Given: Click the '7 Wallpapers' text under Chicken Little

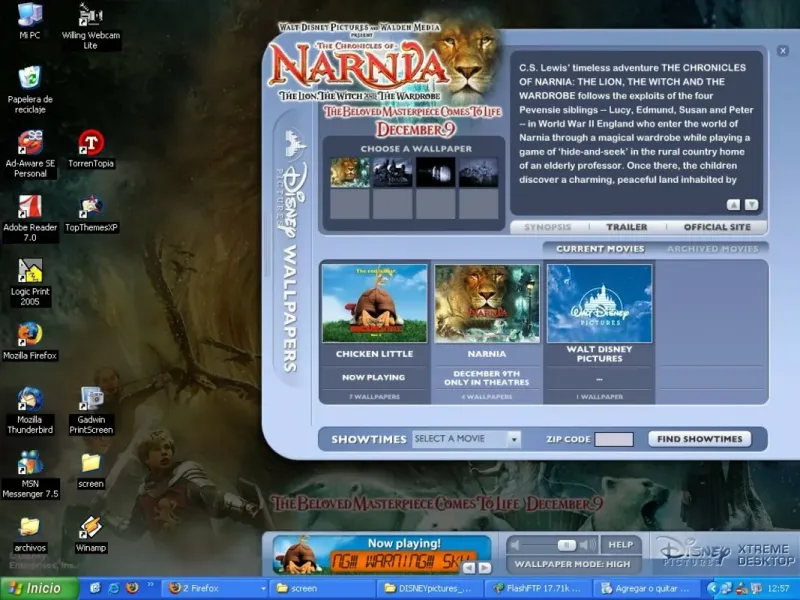Looking at the screenshot, I should pyautogui.click(x=374, y=396).
